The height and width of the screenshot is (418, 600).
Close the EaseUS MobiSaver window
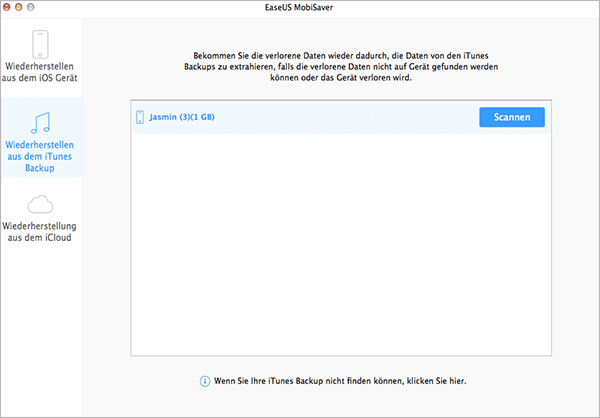(x=7, y=7)
